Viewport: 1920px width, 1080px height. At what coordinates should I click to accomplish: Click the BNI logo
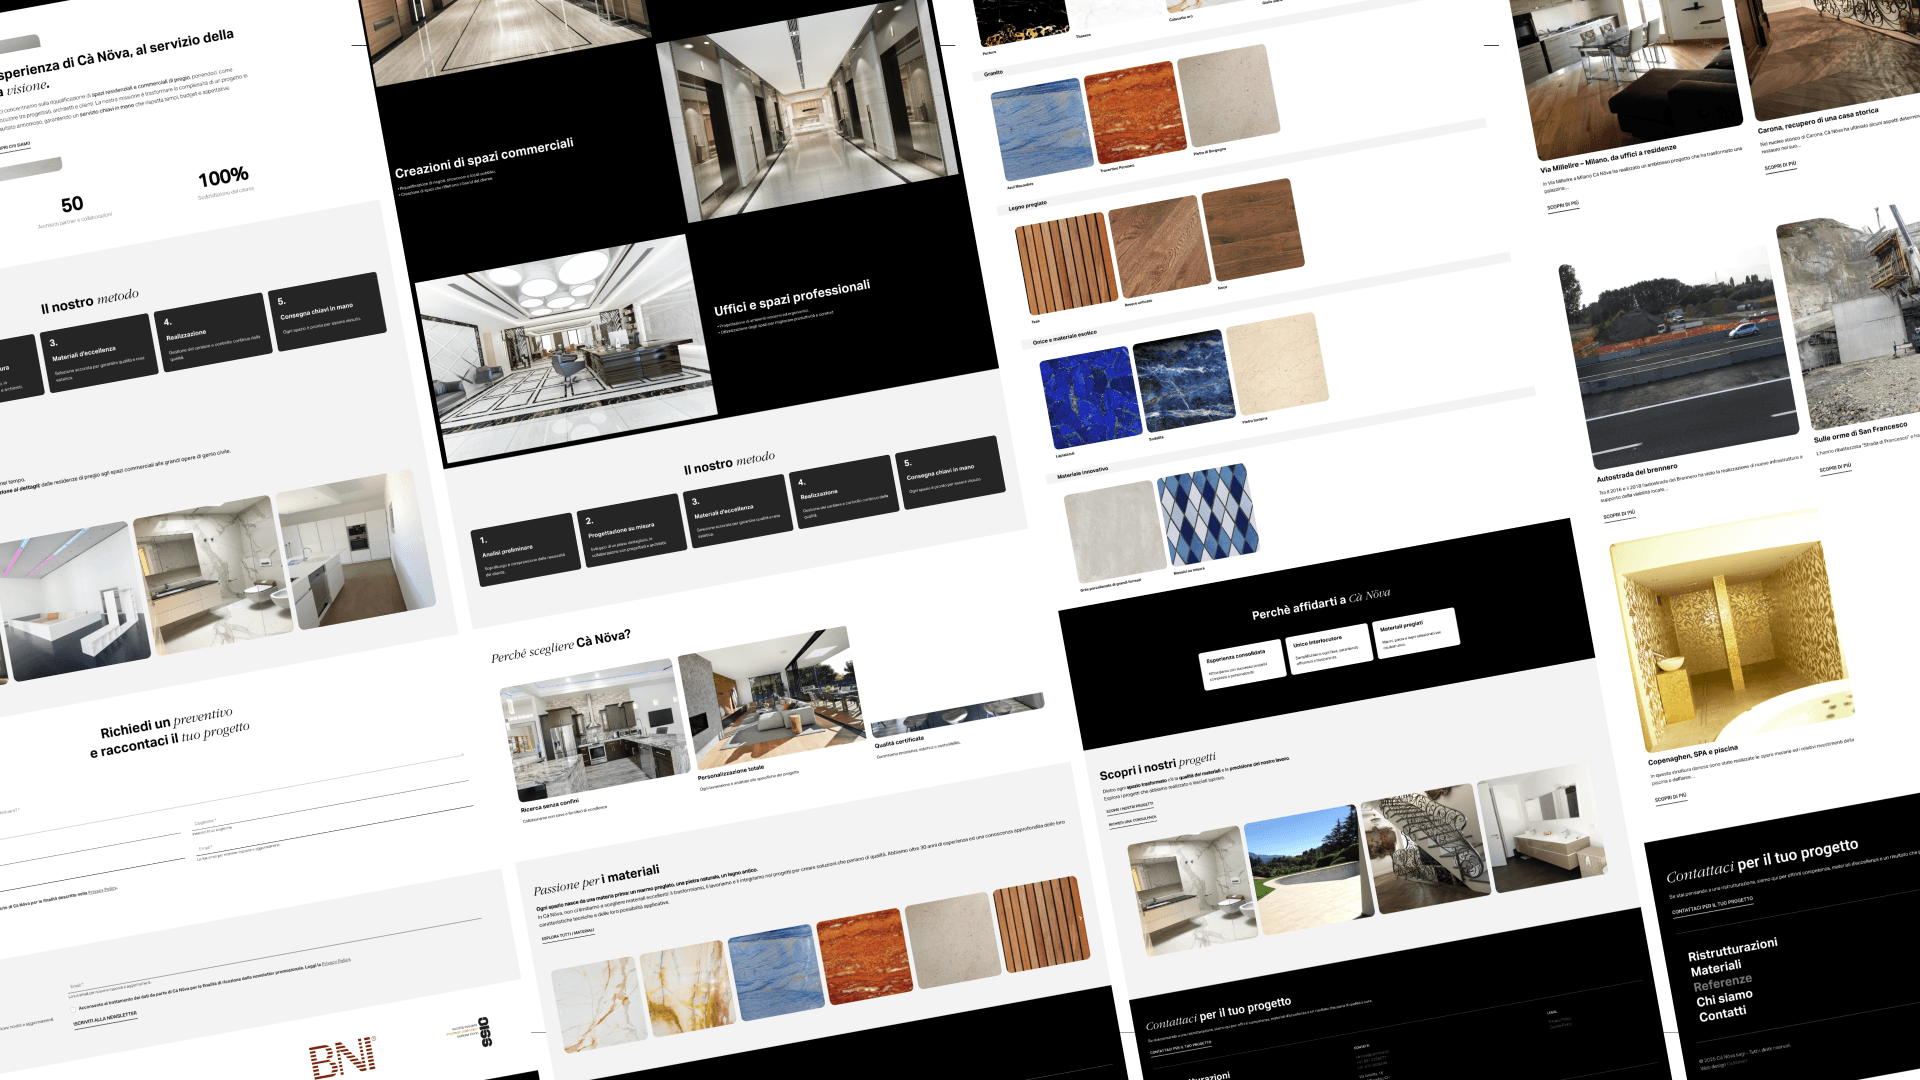(343, 1059)
